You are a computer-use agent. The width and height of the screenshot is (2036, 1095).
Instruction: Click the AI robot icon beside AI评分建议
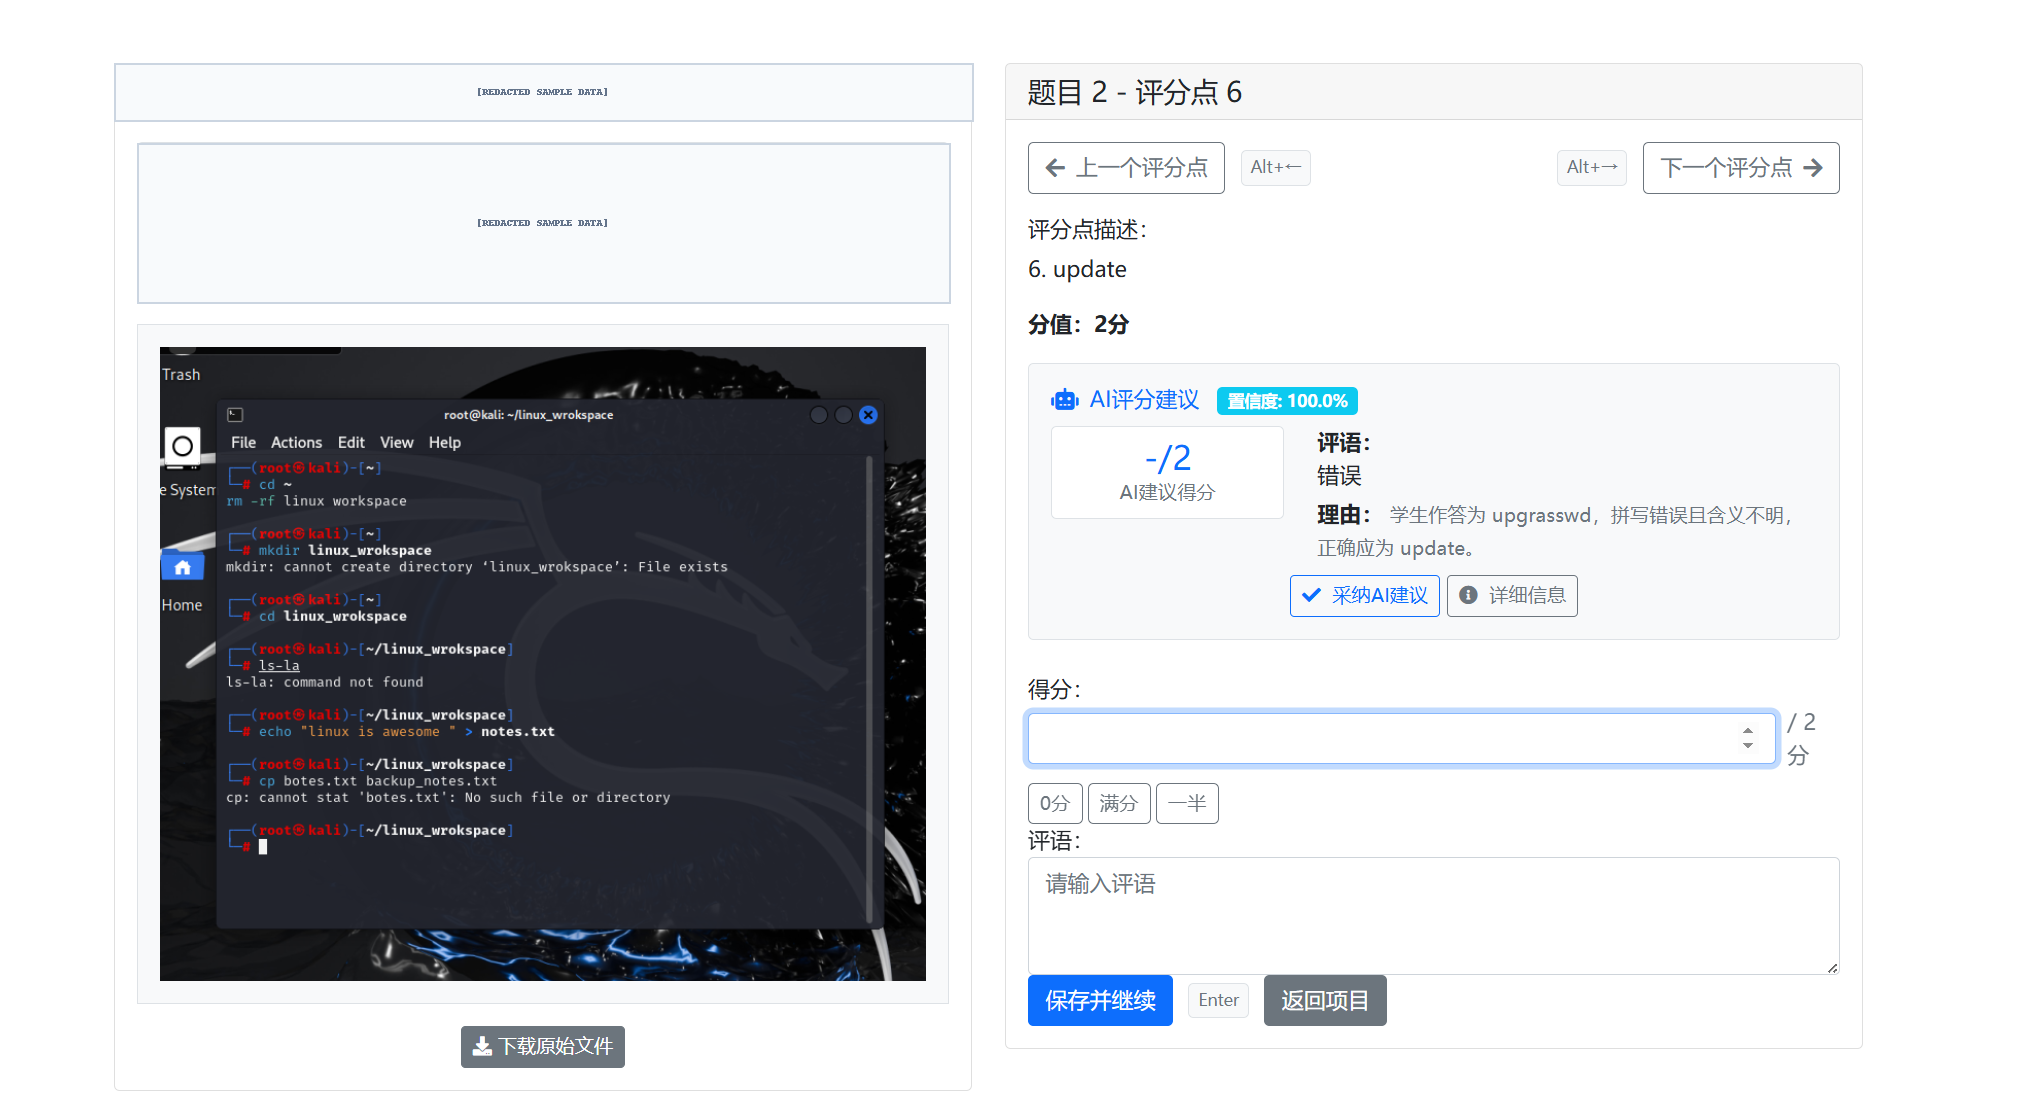click(1064, 400)
